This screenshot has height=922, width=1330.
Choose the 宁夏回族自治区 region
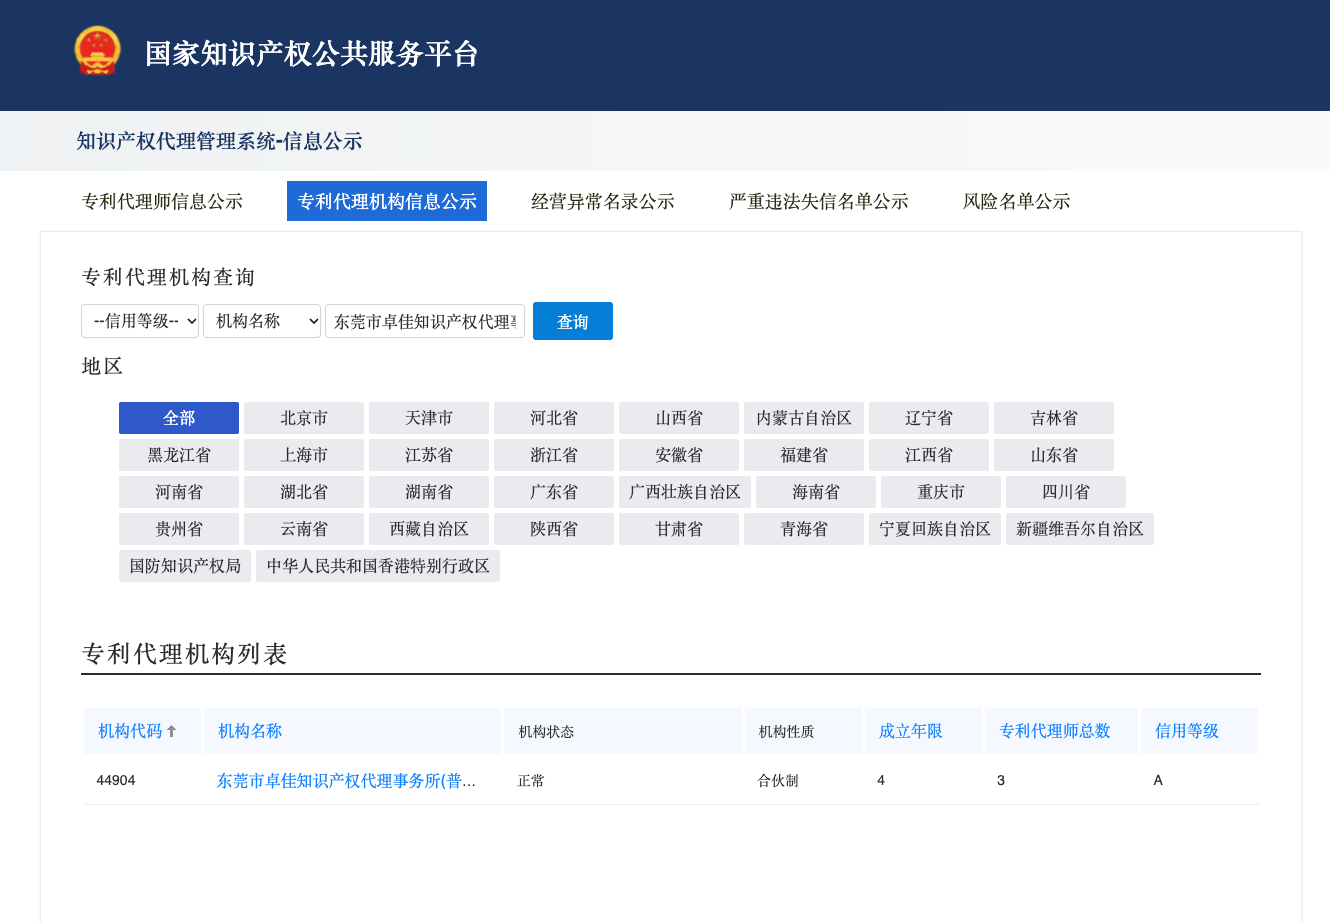pyautogui.click(x=935, y=529)
